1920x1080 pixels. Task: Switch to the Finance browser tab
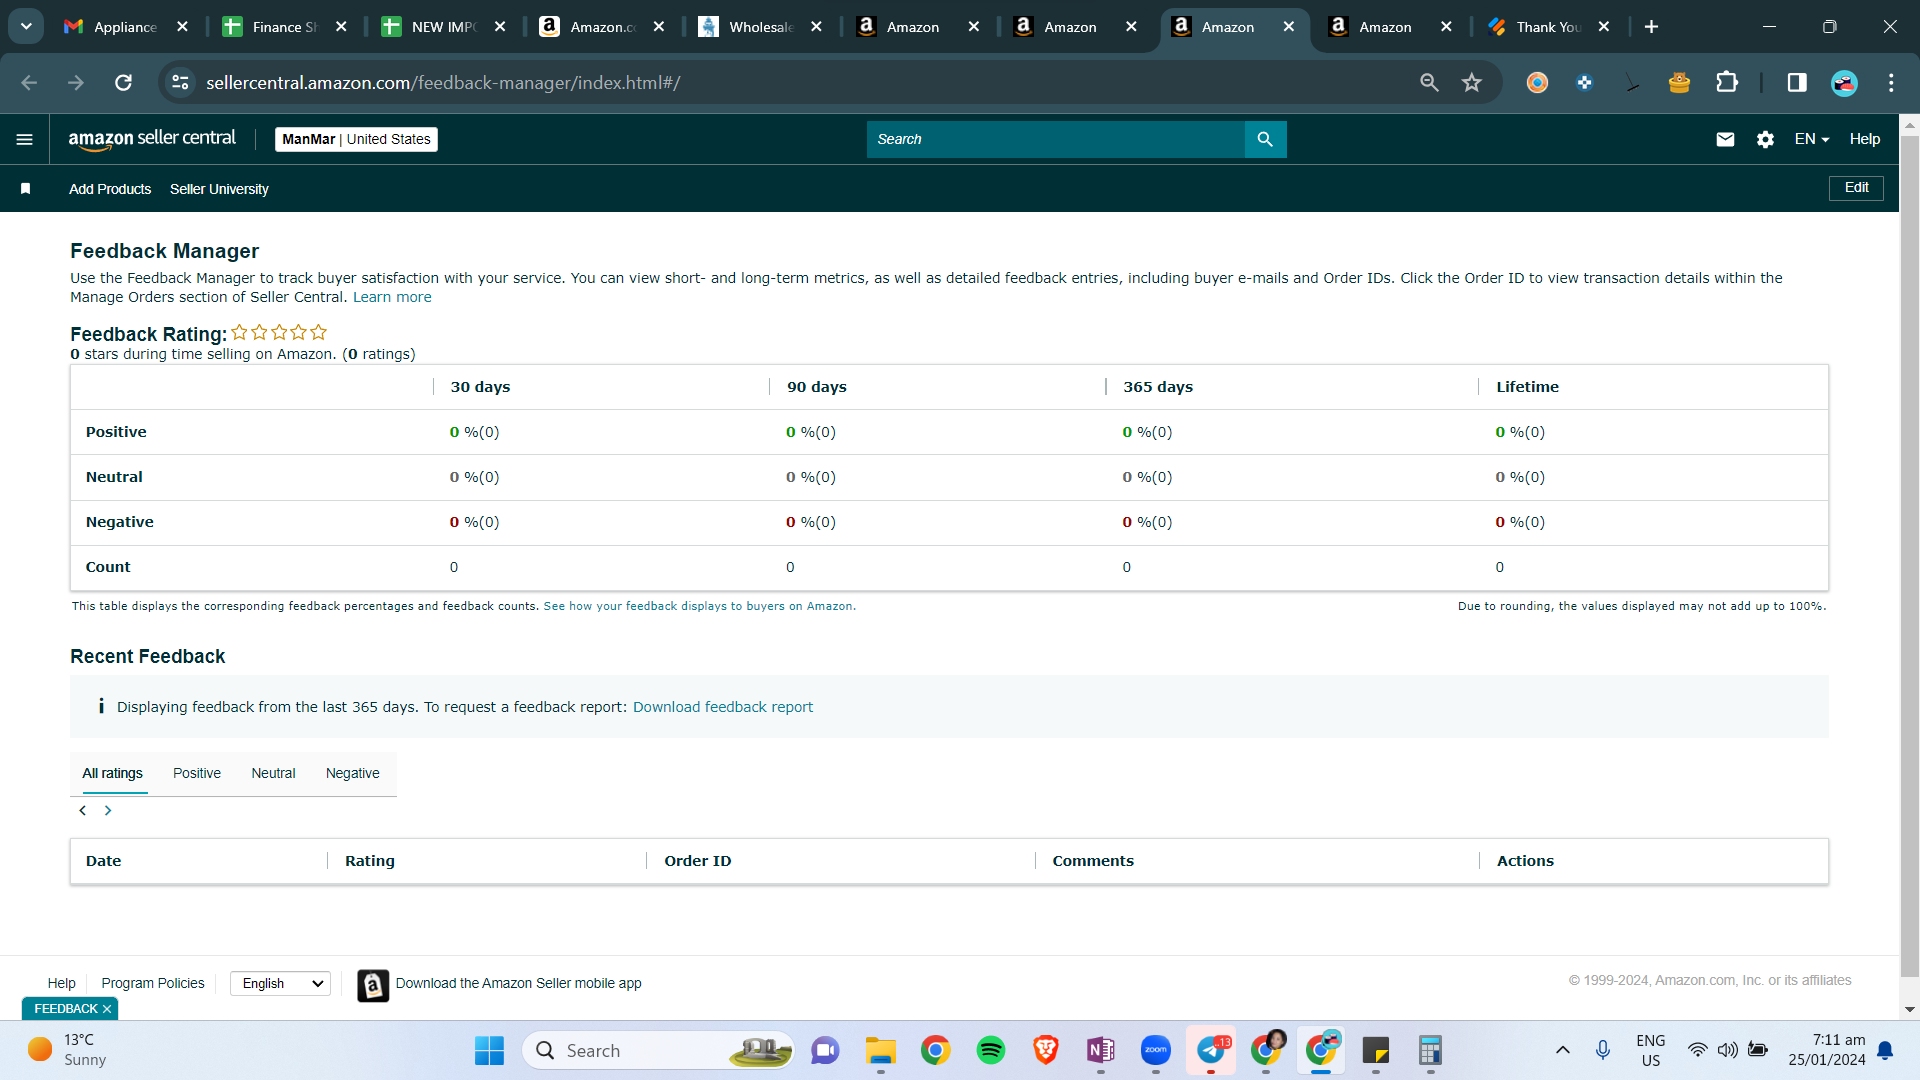click(284, 27)
